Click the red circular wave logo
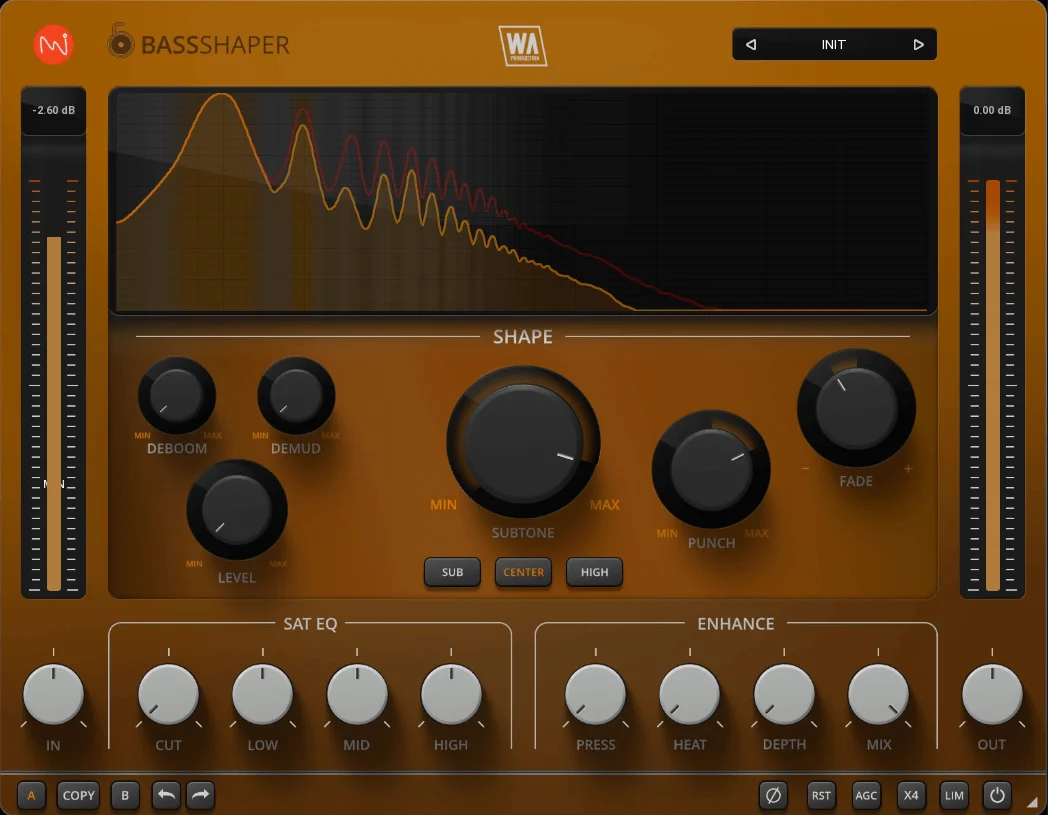The width and height of the screenshot is (1048, 815). tap(53, 43)
